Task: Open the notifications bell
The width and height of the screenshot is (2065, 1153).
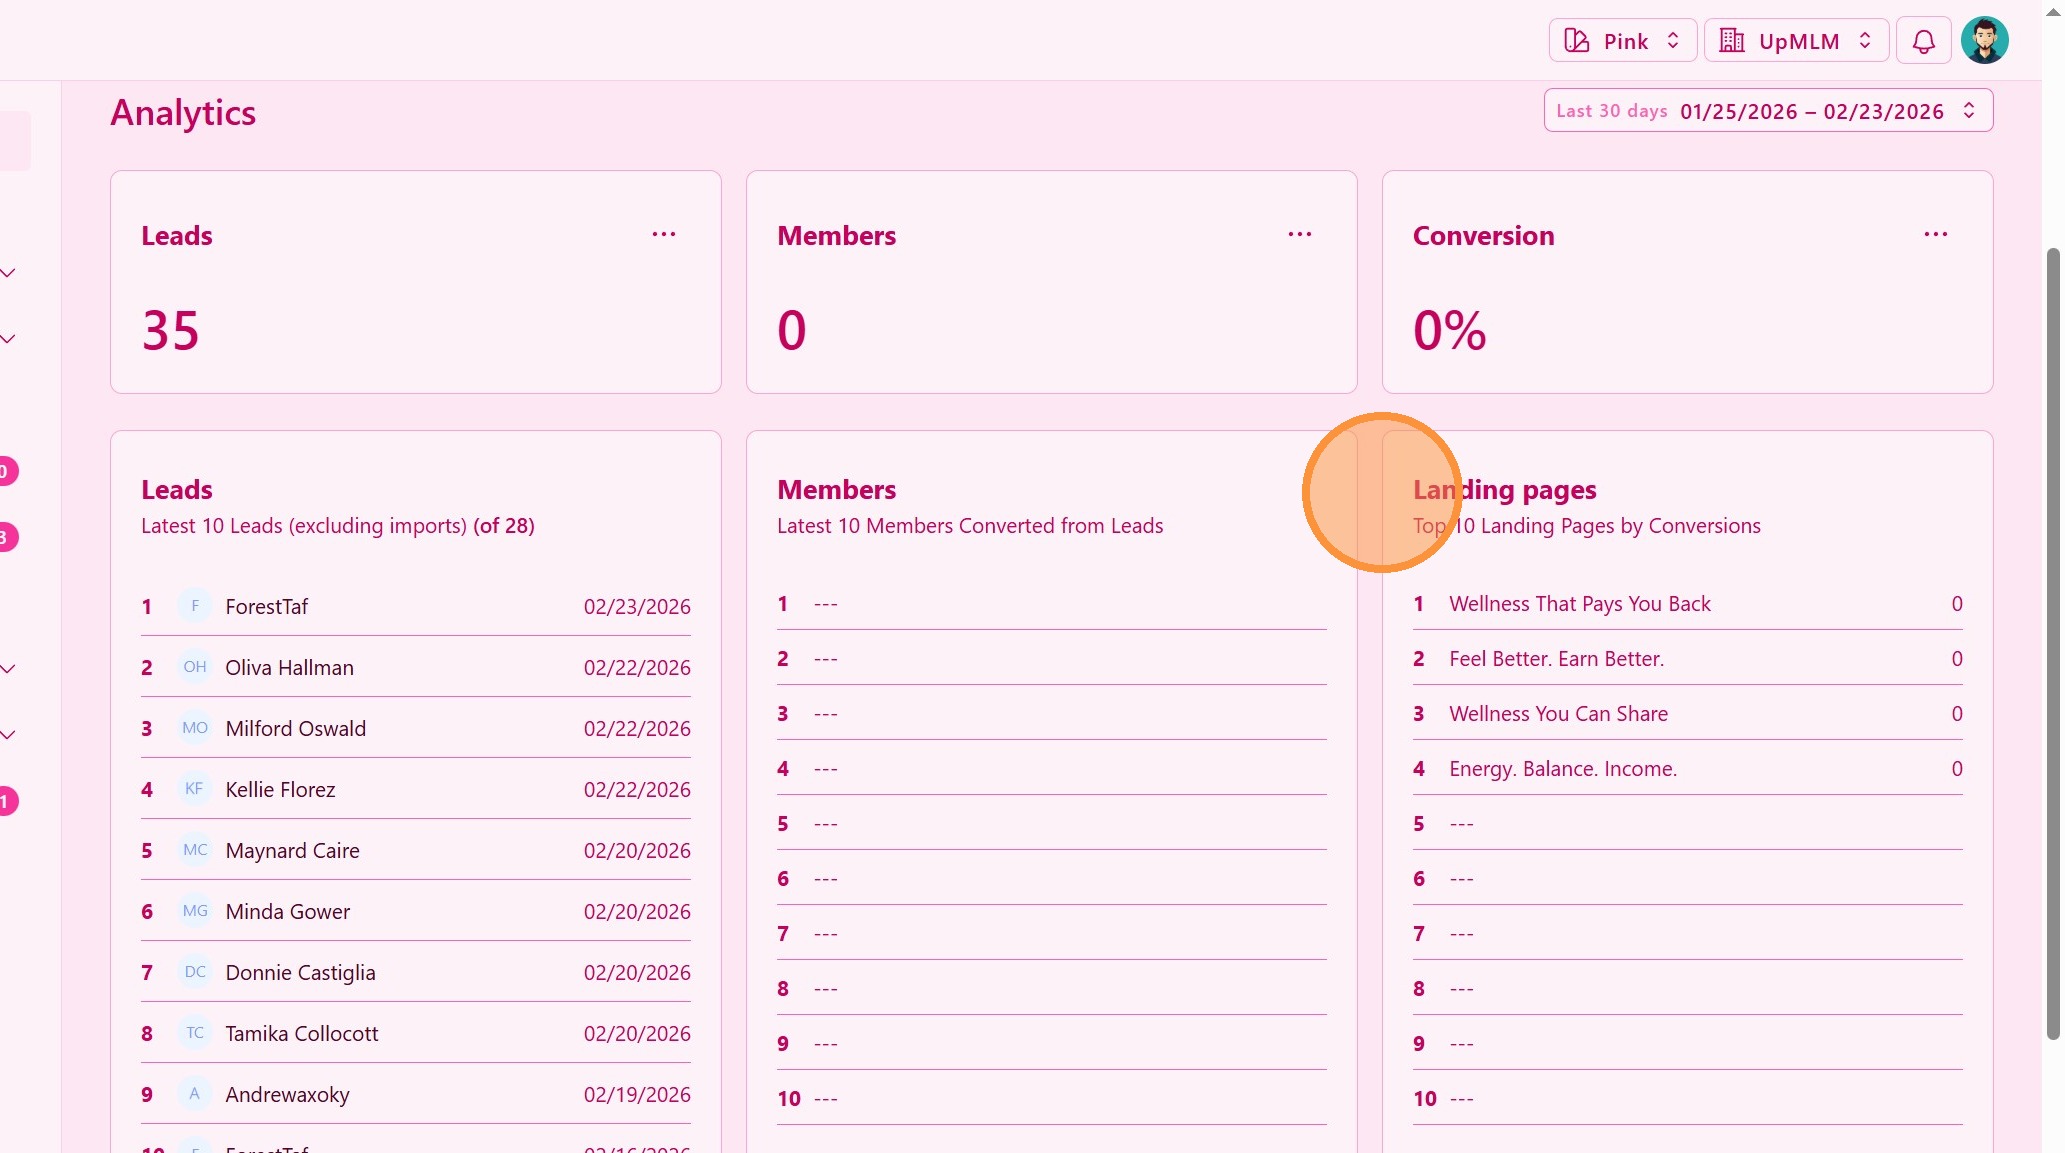Action: 1923,41
